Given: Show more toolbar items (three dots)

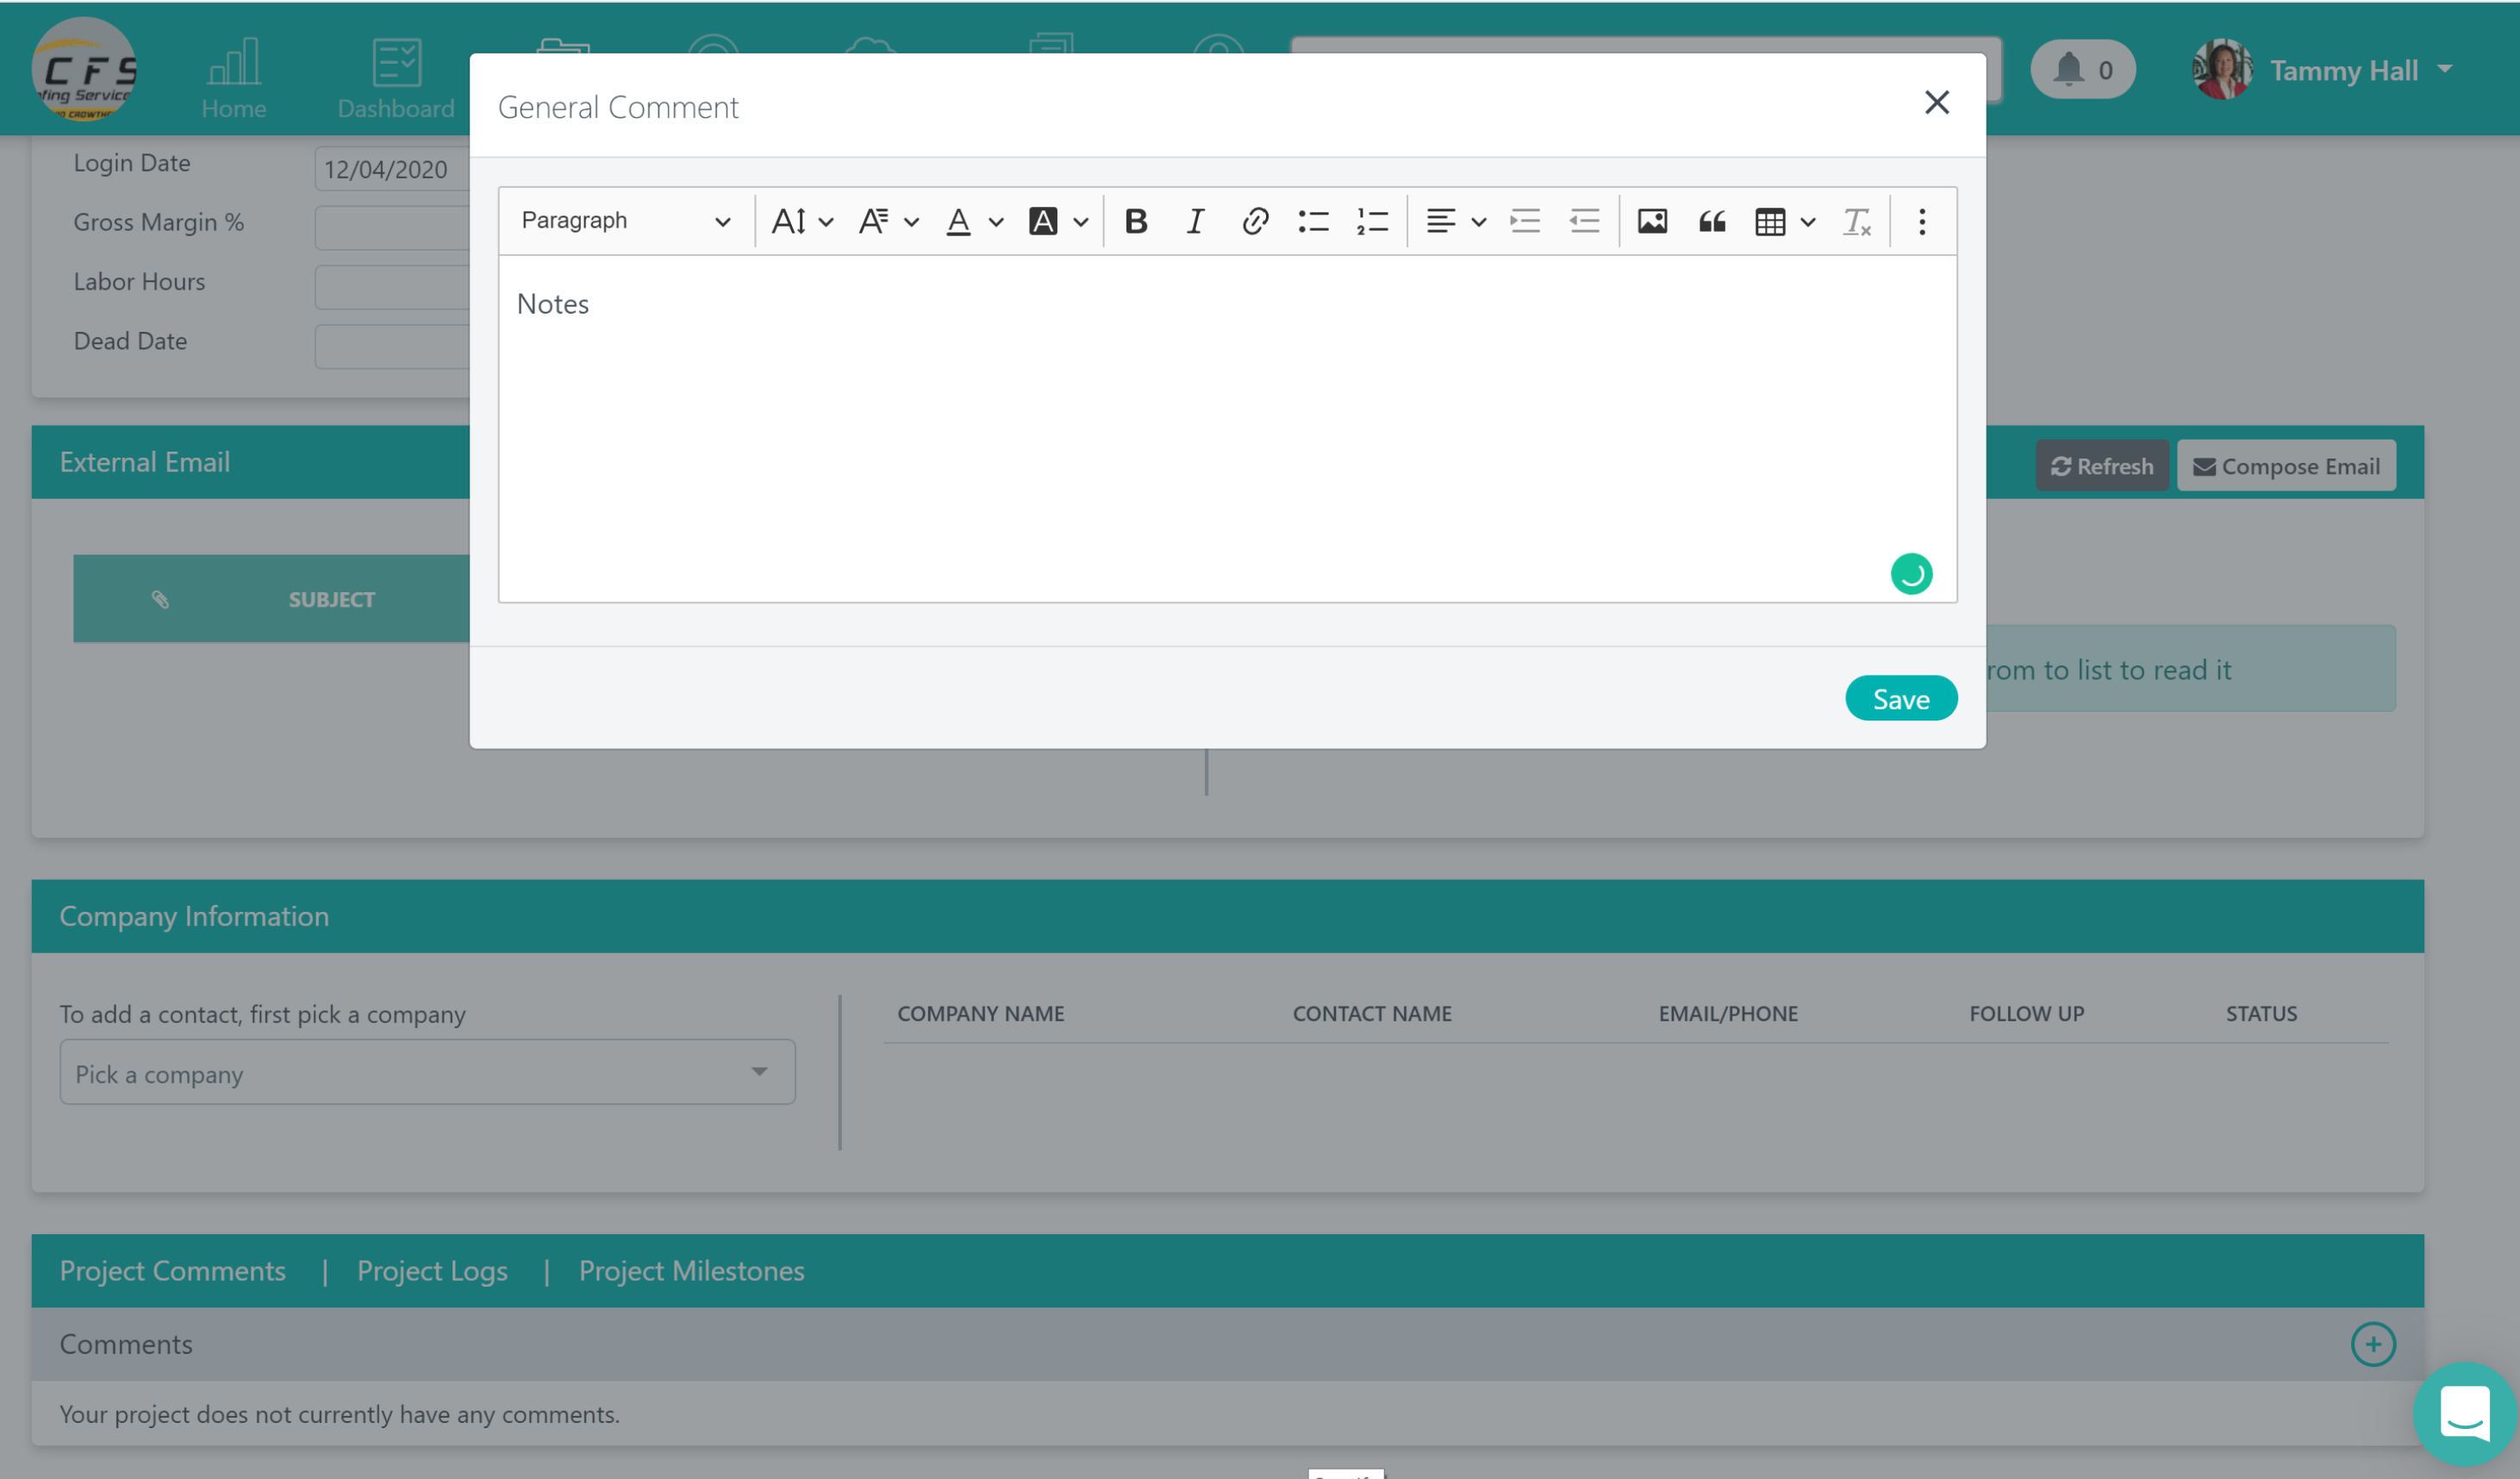Looking at the screenshot, I should point(1921,221).
